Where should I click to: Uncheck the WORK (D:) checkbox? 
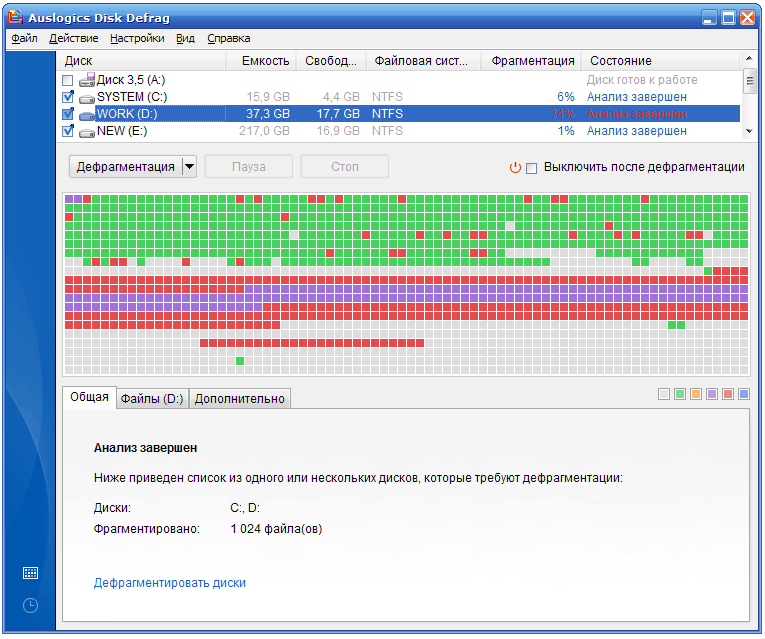pyautogui.click(x=68, y=114)
